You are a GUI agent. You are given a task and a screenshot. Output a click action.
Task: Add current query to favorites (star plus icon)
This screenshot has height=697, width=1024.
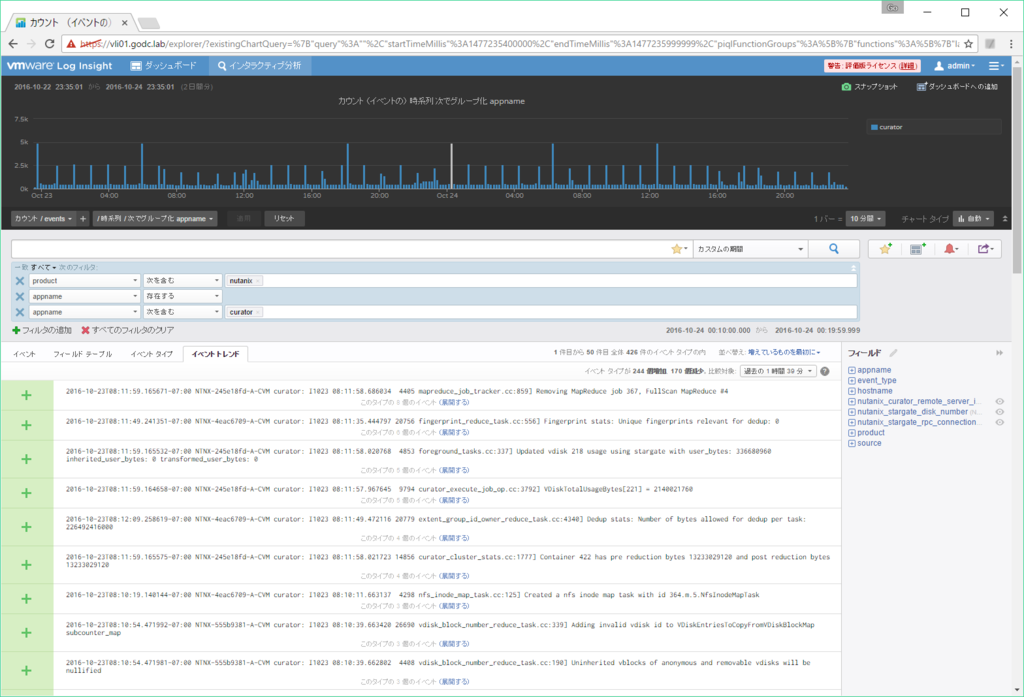tap(885, 249)
